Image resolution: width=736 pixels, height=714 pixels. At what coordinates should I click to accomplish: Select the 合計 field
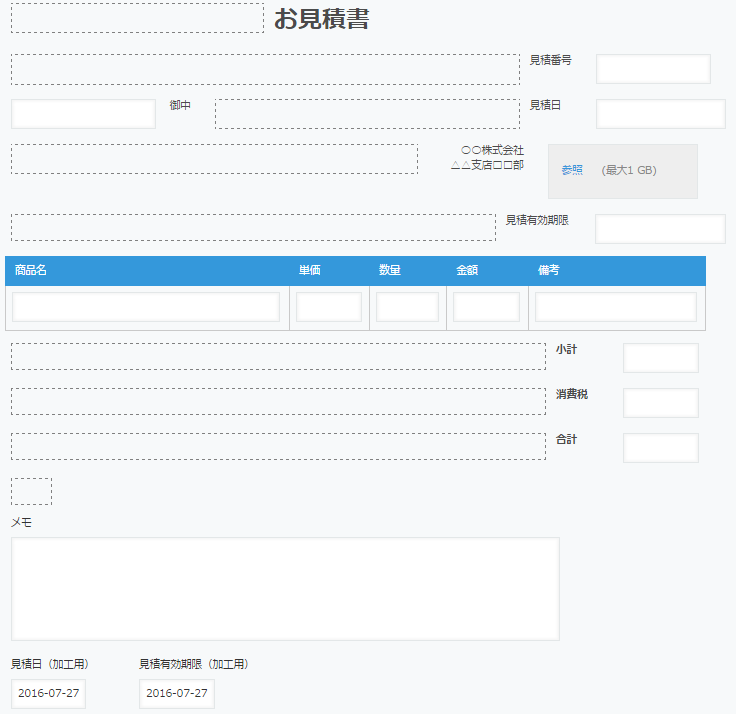pyautogui.click(x=660, y=448)
